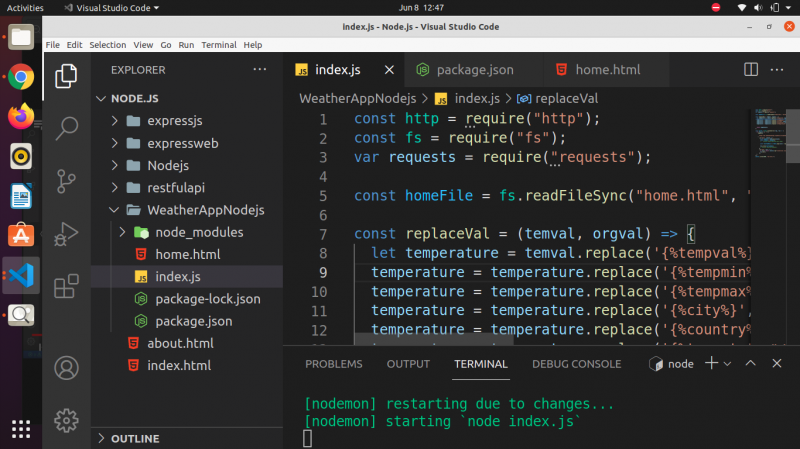
Task: Show Applications grid in the dock
Action: point(21,429)
